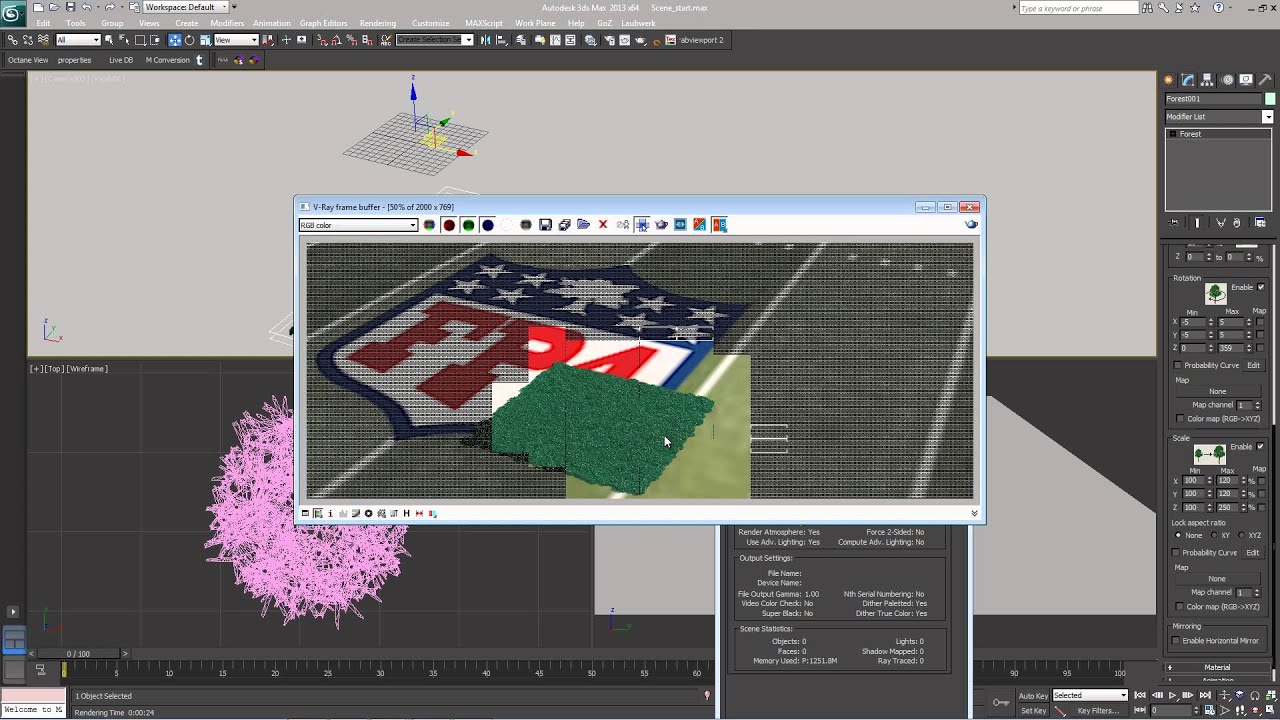Select the Move tool in main toolbar

tap(175, 40)
